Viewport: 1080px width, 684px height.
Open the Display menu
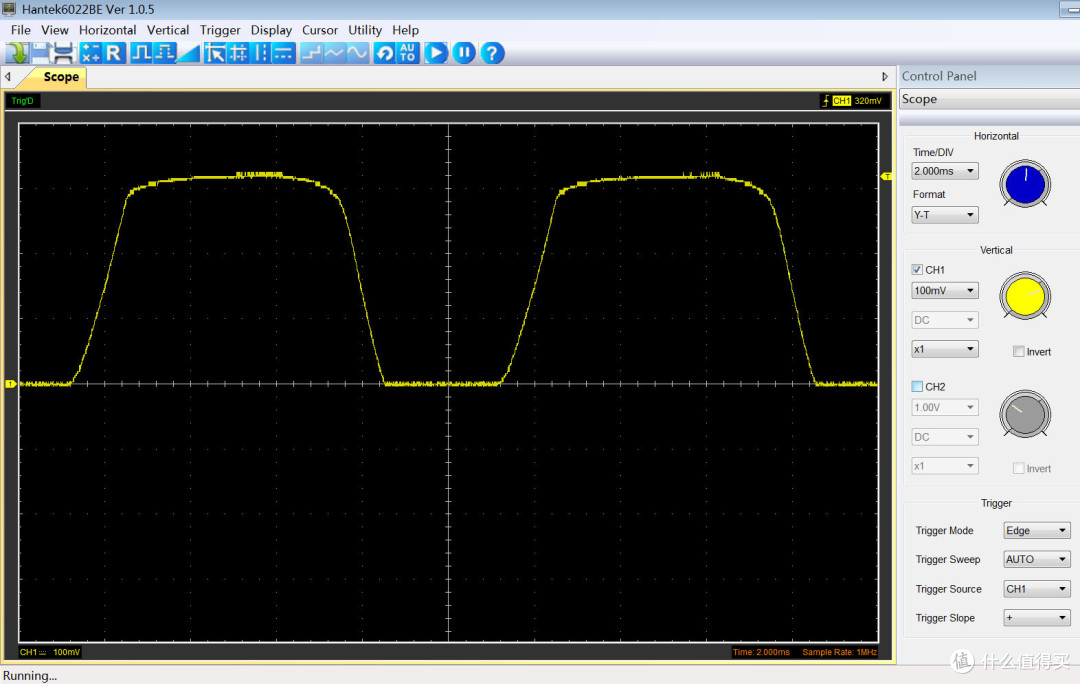[271, 30]
